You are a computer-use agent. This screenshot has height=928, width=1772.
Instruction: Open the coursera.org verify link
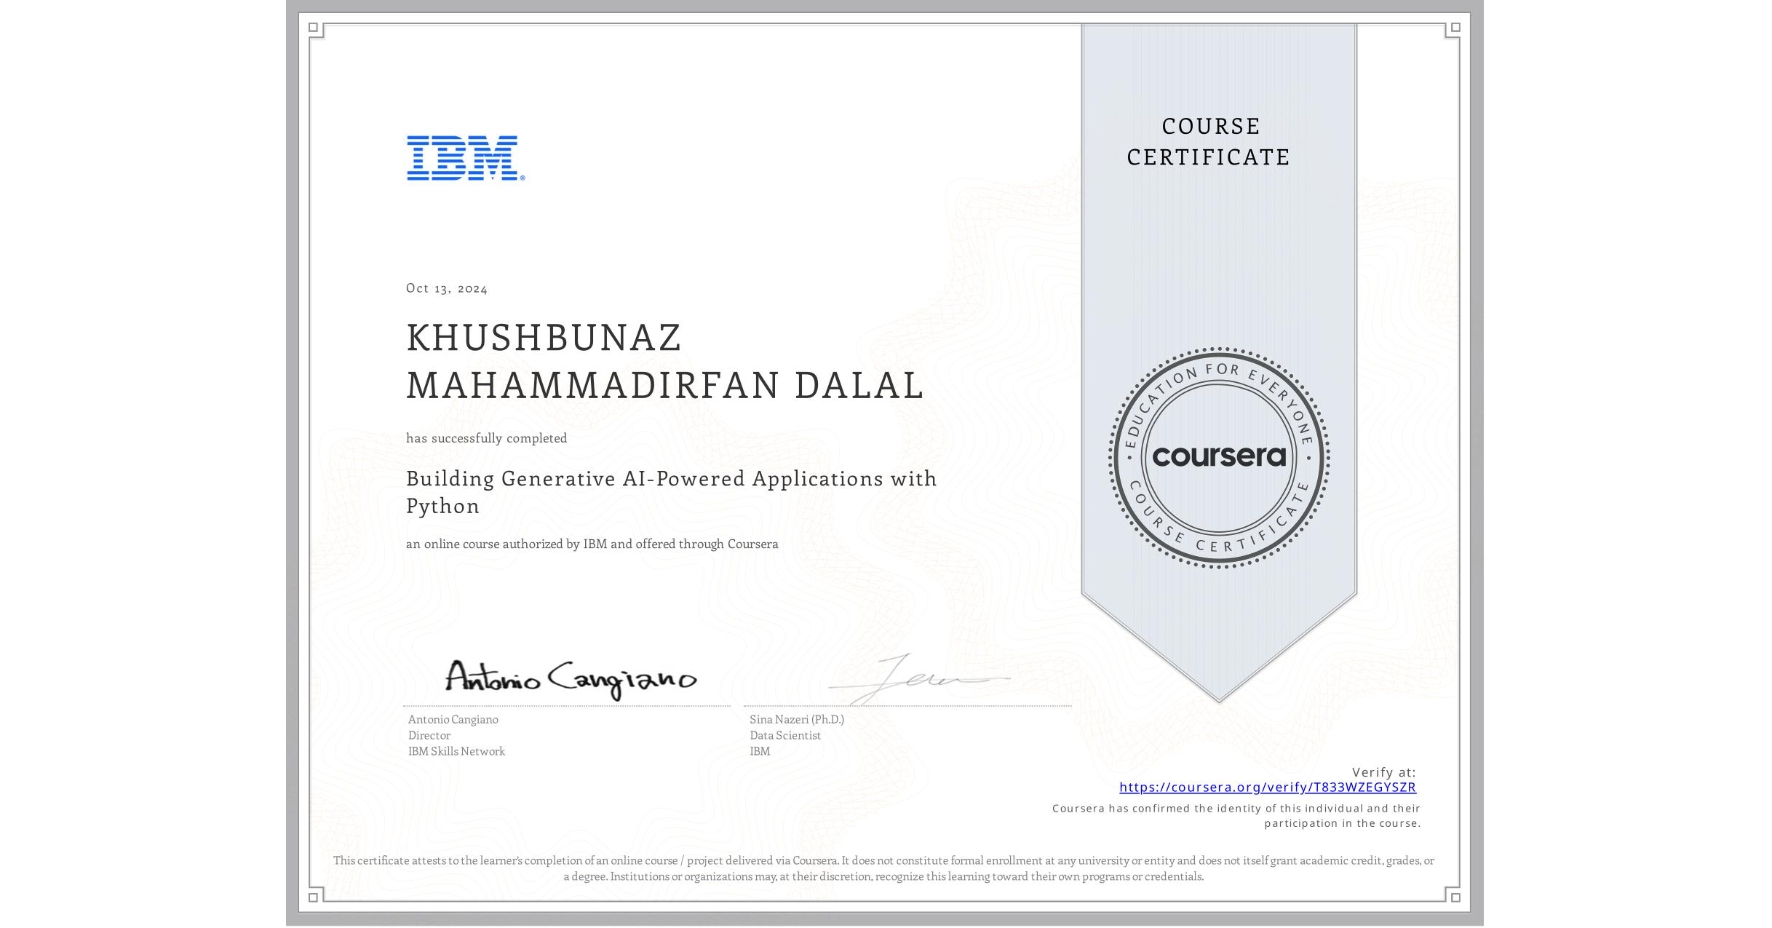1267,787
